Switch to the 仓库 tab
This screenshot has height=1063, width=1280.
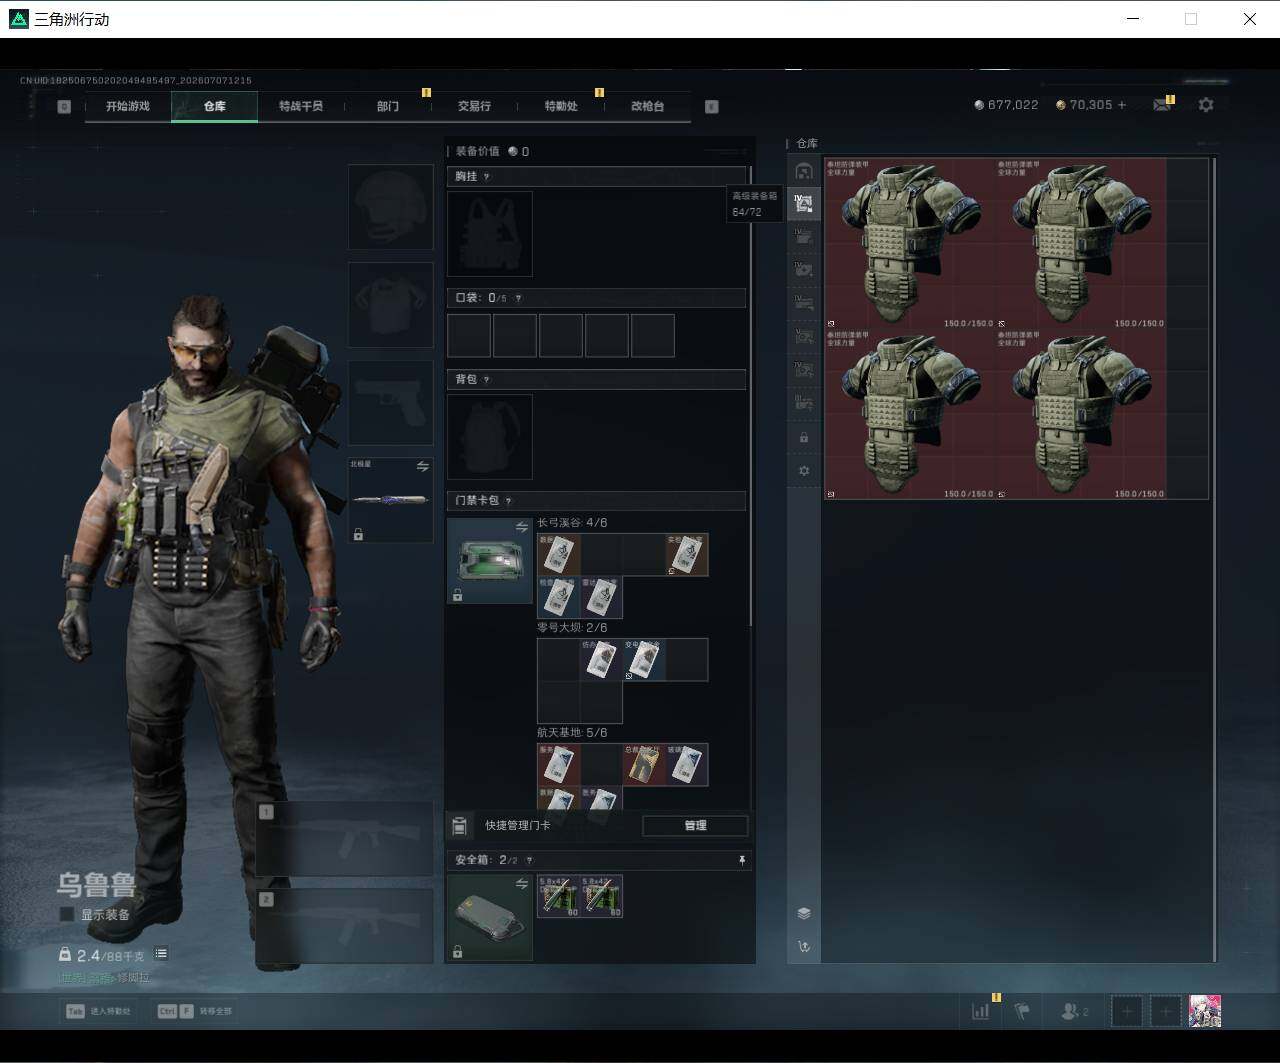pos(215,106)
